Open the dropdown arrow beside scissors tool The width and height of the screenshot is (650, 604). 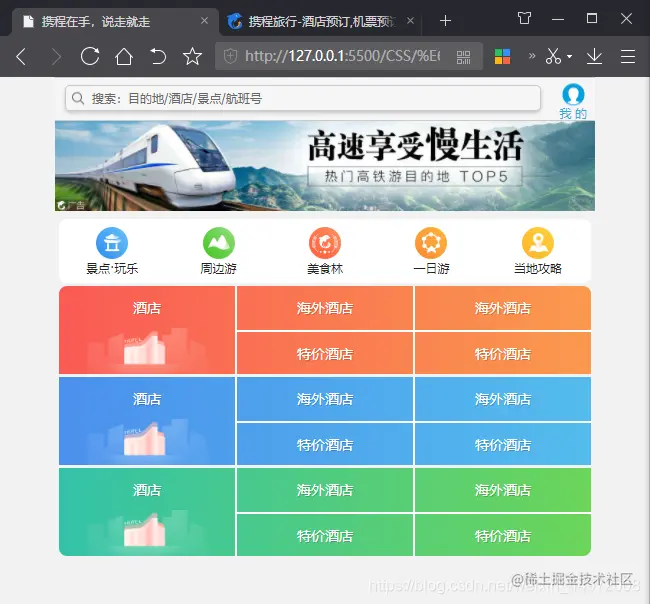pos(570,56)
